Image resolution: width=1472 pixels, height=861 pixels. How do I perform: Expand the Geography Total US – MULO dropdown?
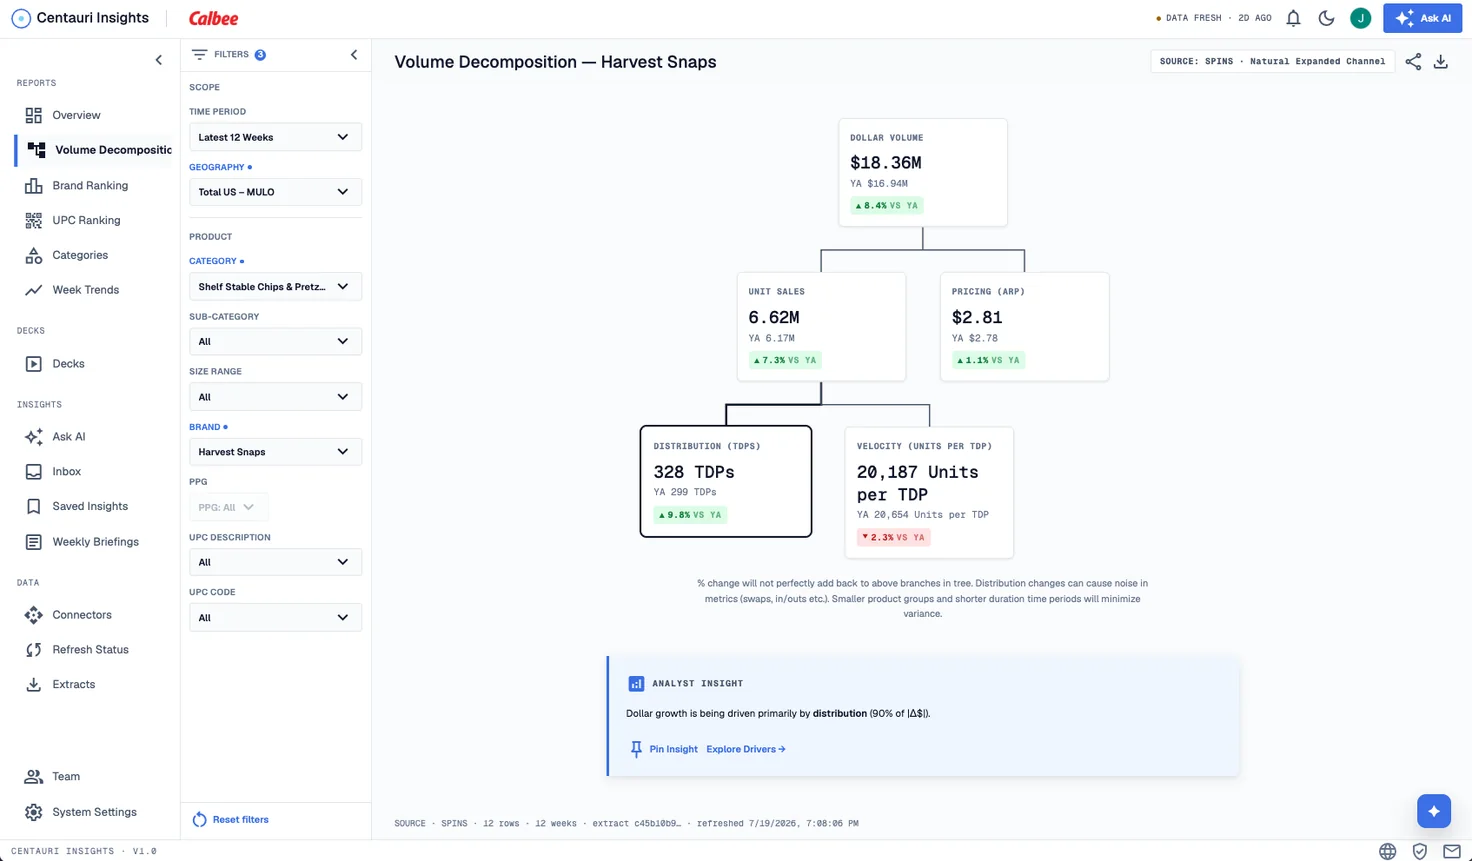coord(275,192)
